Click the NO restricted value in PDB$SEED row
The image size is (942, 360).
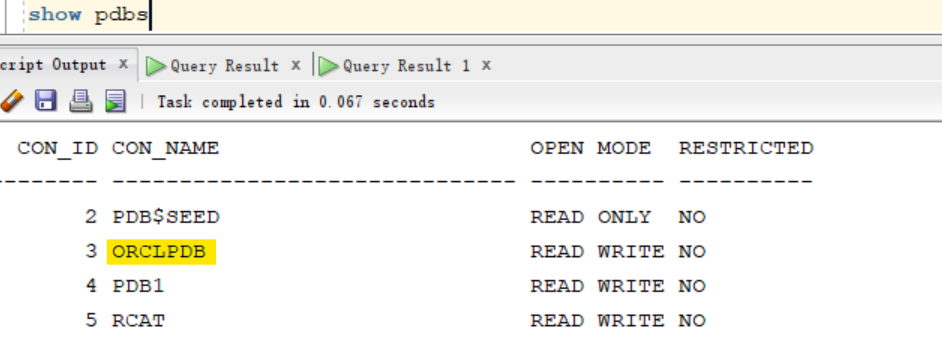692,217
